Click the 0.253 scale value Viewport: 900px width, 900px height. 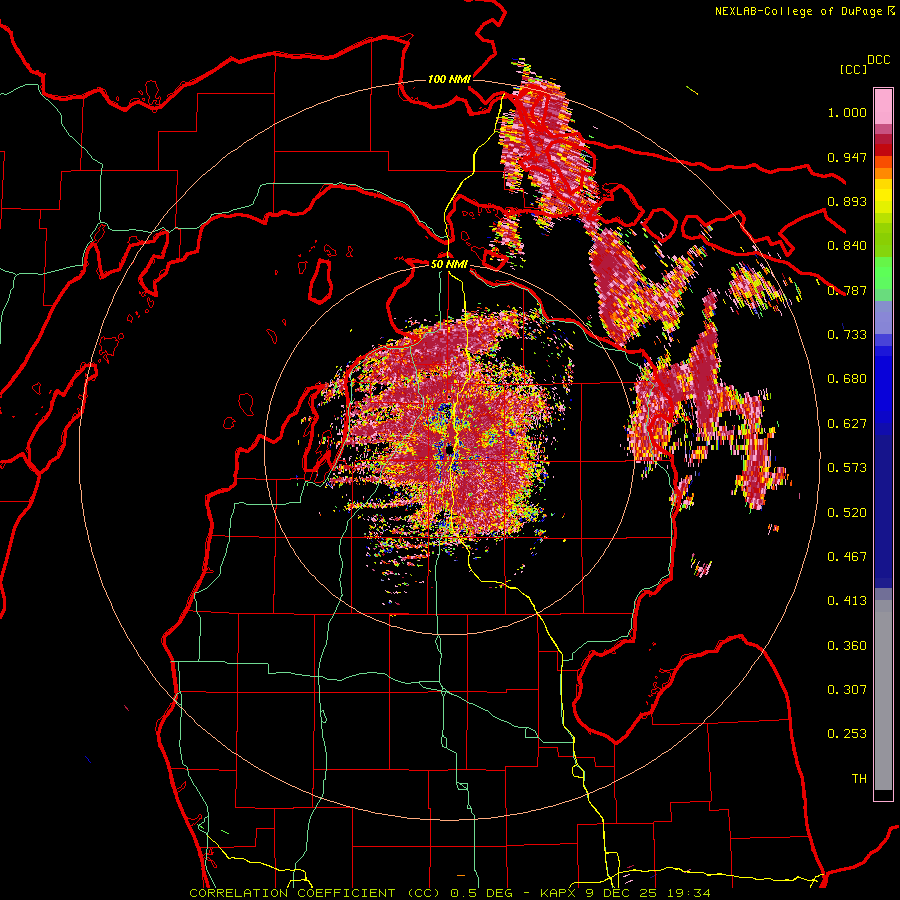(847, 734)
